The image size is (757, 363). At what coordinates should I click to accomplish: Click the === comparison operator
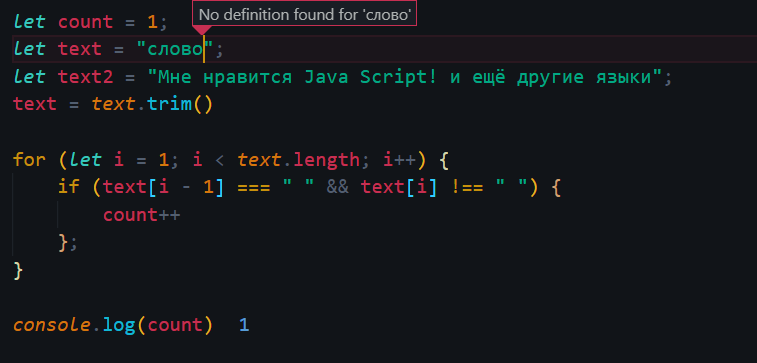pos(253,187)
